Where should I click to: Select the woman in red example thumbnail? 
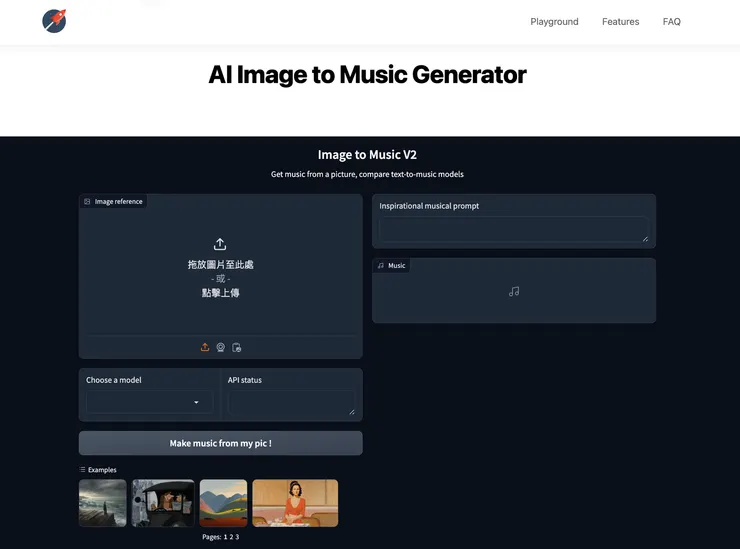coord(295,503)
